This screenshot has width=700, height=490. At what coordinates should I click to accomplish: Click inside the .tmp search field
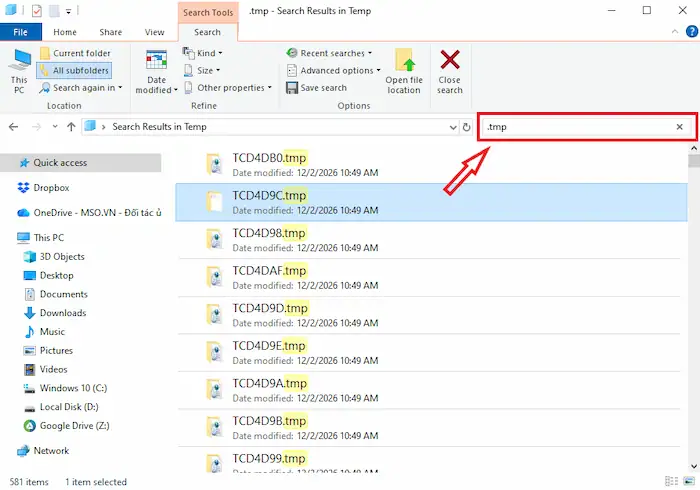[x=570, y=127]
